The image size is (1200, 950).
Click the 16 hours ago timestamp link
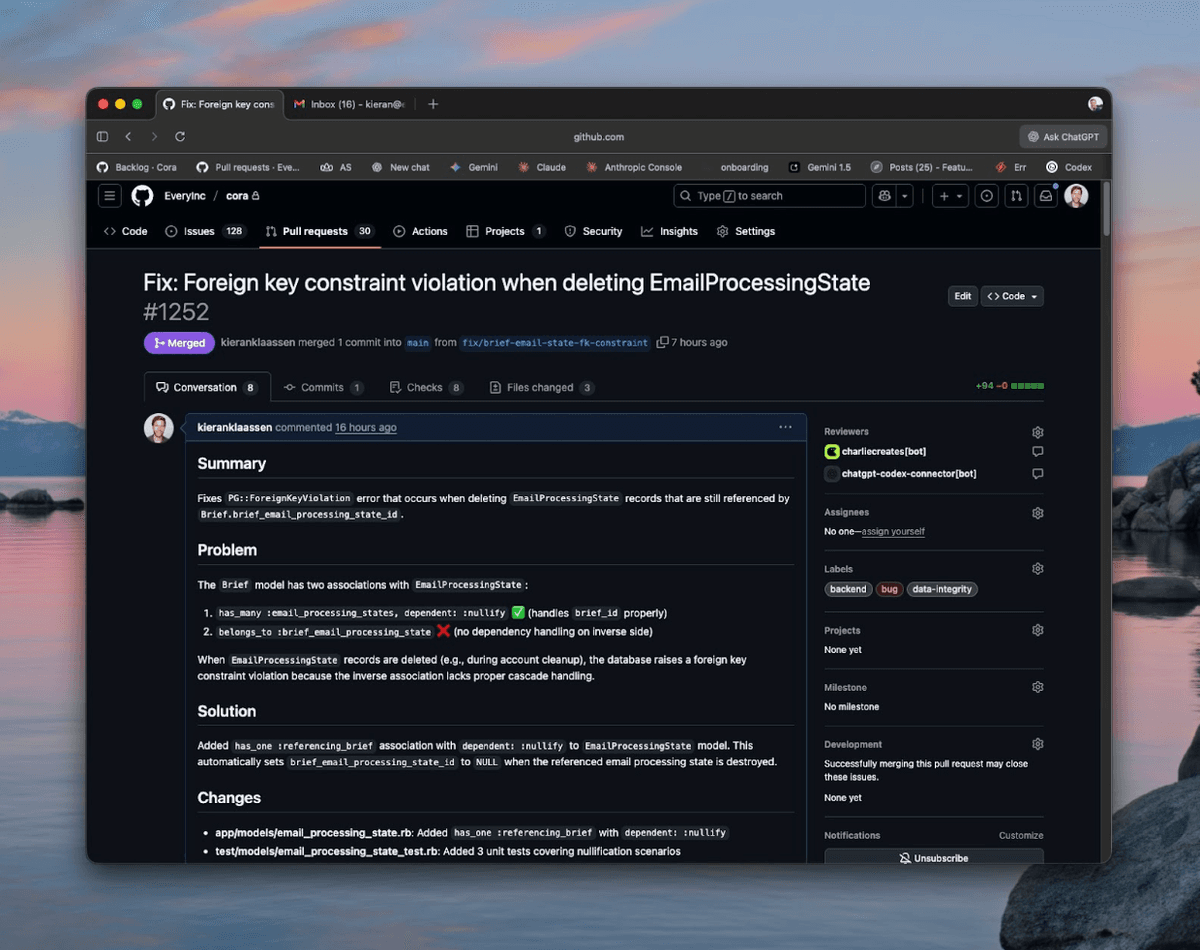(x=365, y=427)
